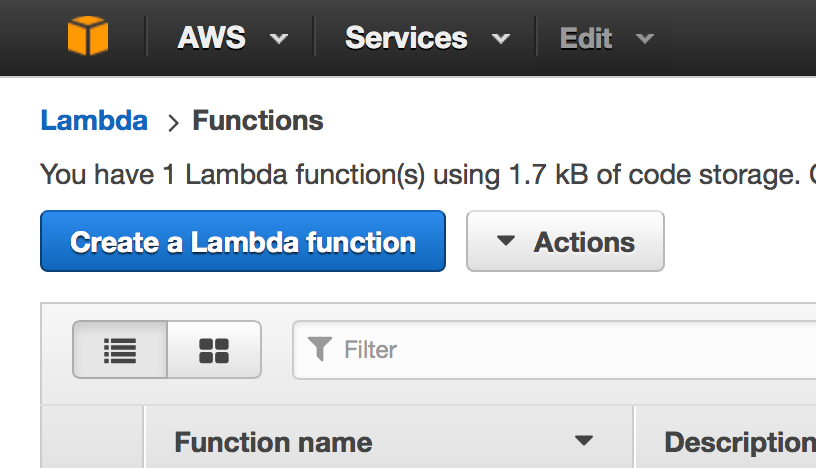Go to the Lambda breadcrumb link
Image resolution: width=816 pixels, height=468 pixels.
(94, 121)
